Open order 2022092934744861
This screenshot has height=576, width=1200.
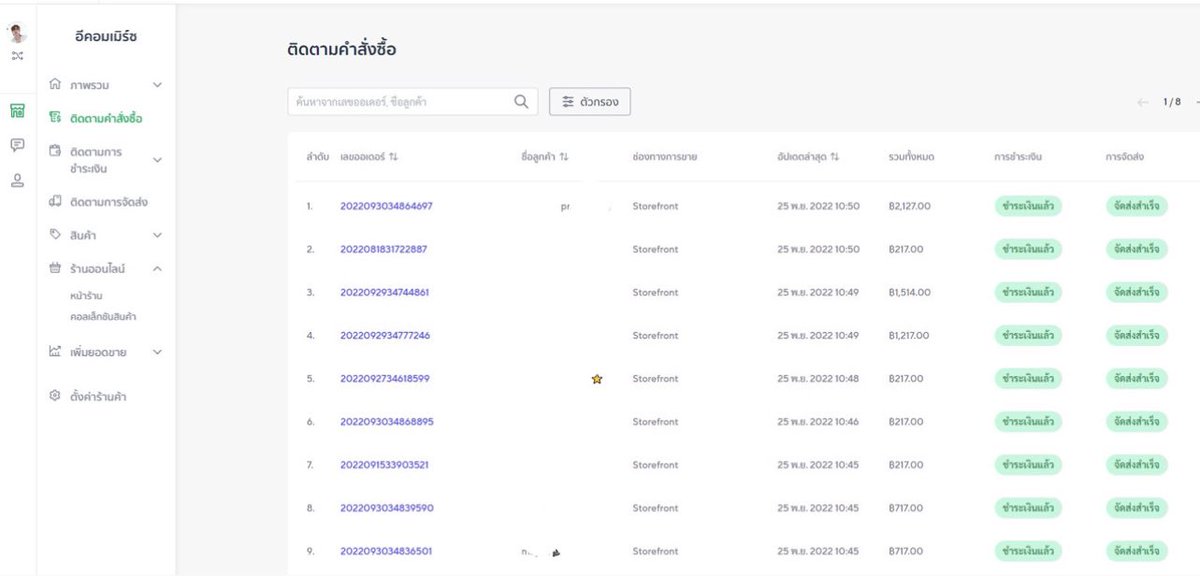(x=385, y=292)
